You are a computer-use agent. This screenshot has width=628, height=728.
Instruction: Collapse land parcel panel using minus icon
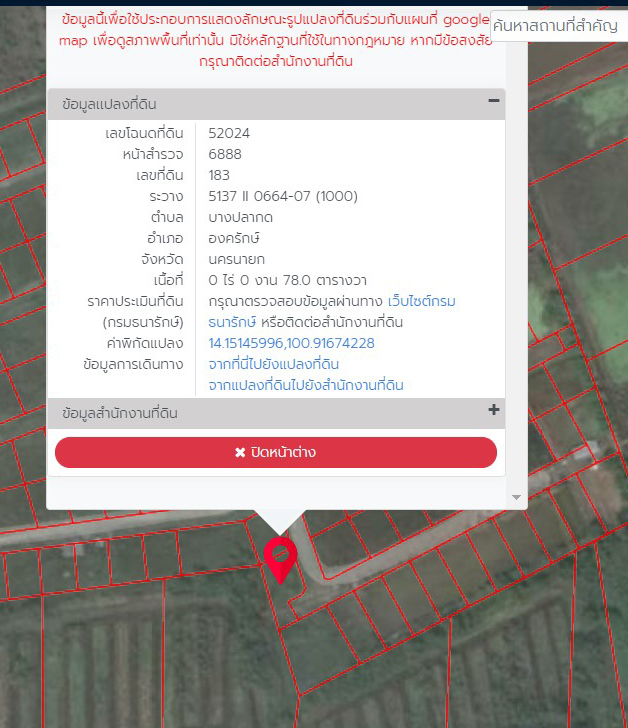click(493, 101)
